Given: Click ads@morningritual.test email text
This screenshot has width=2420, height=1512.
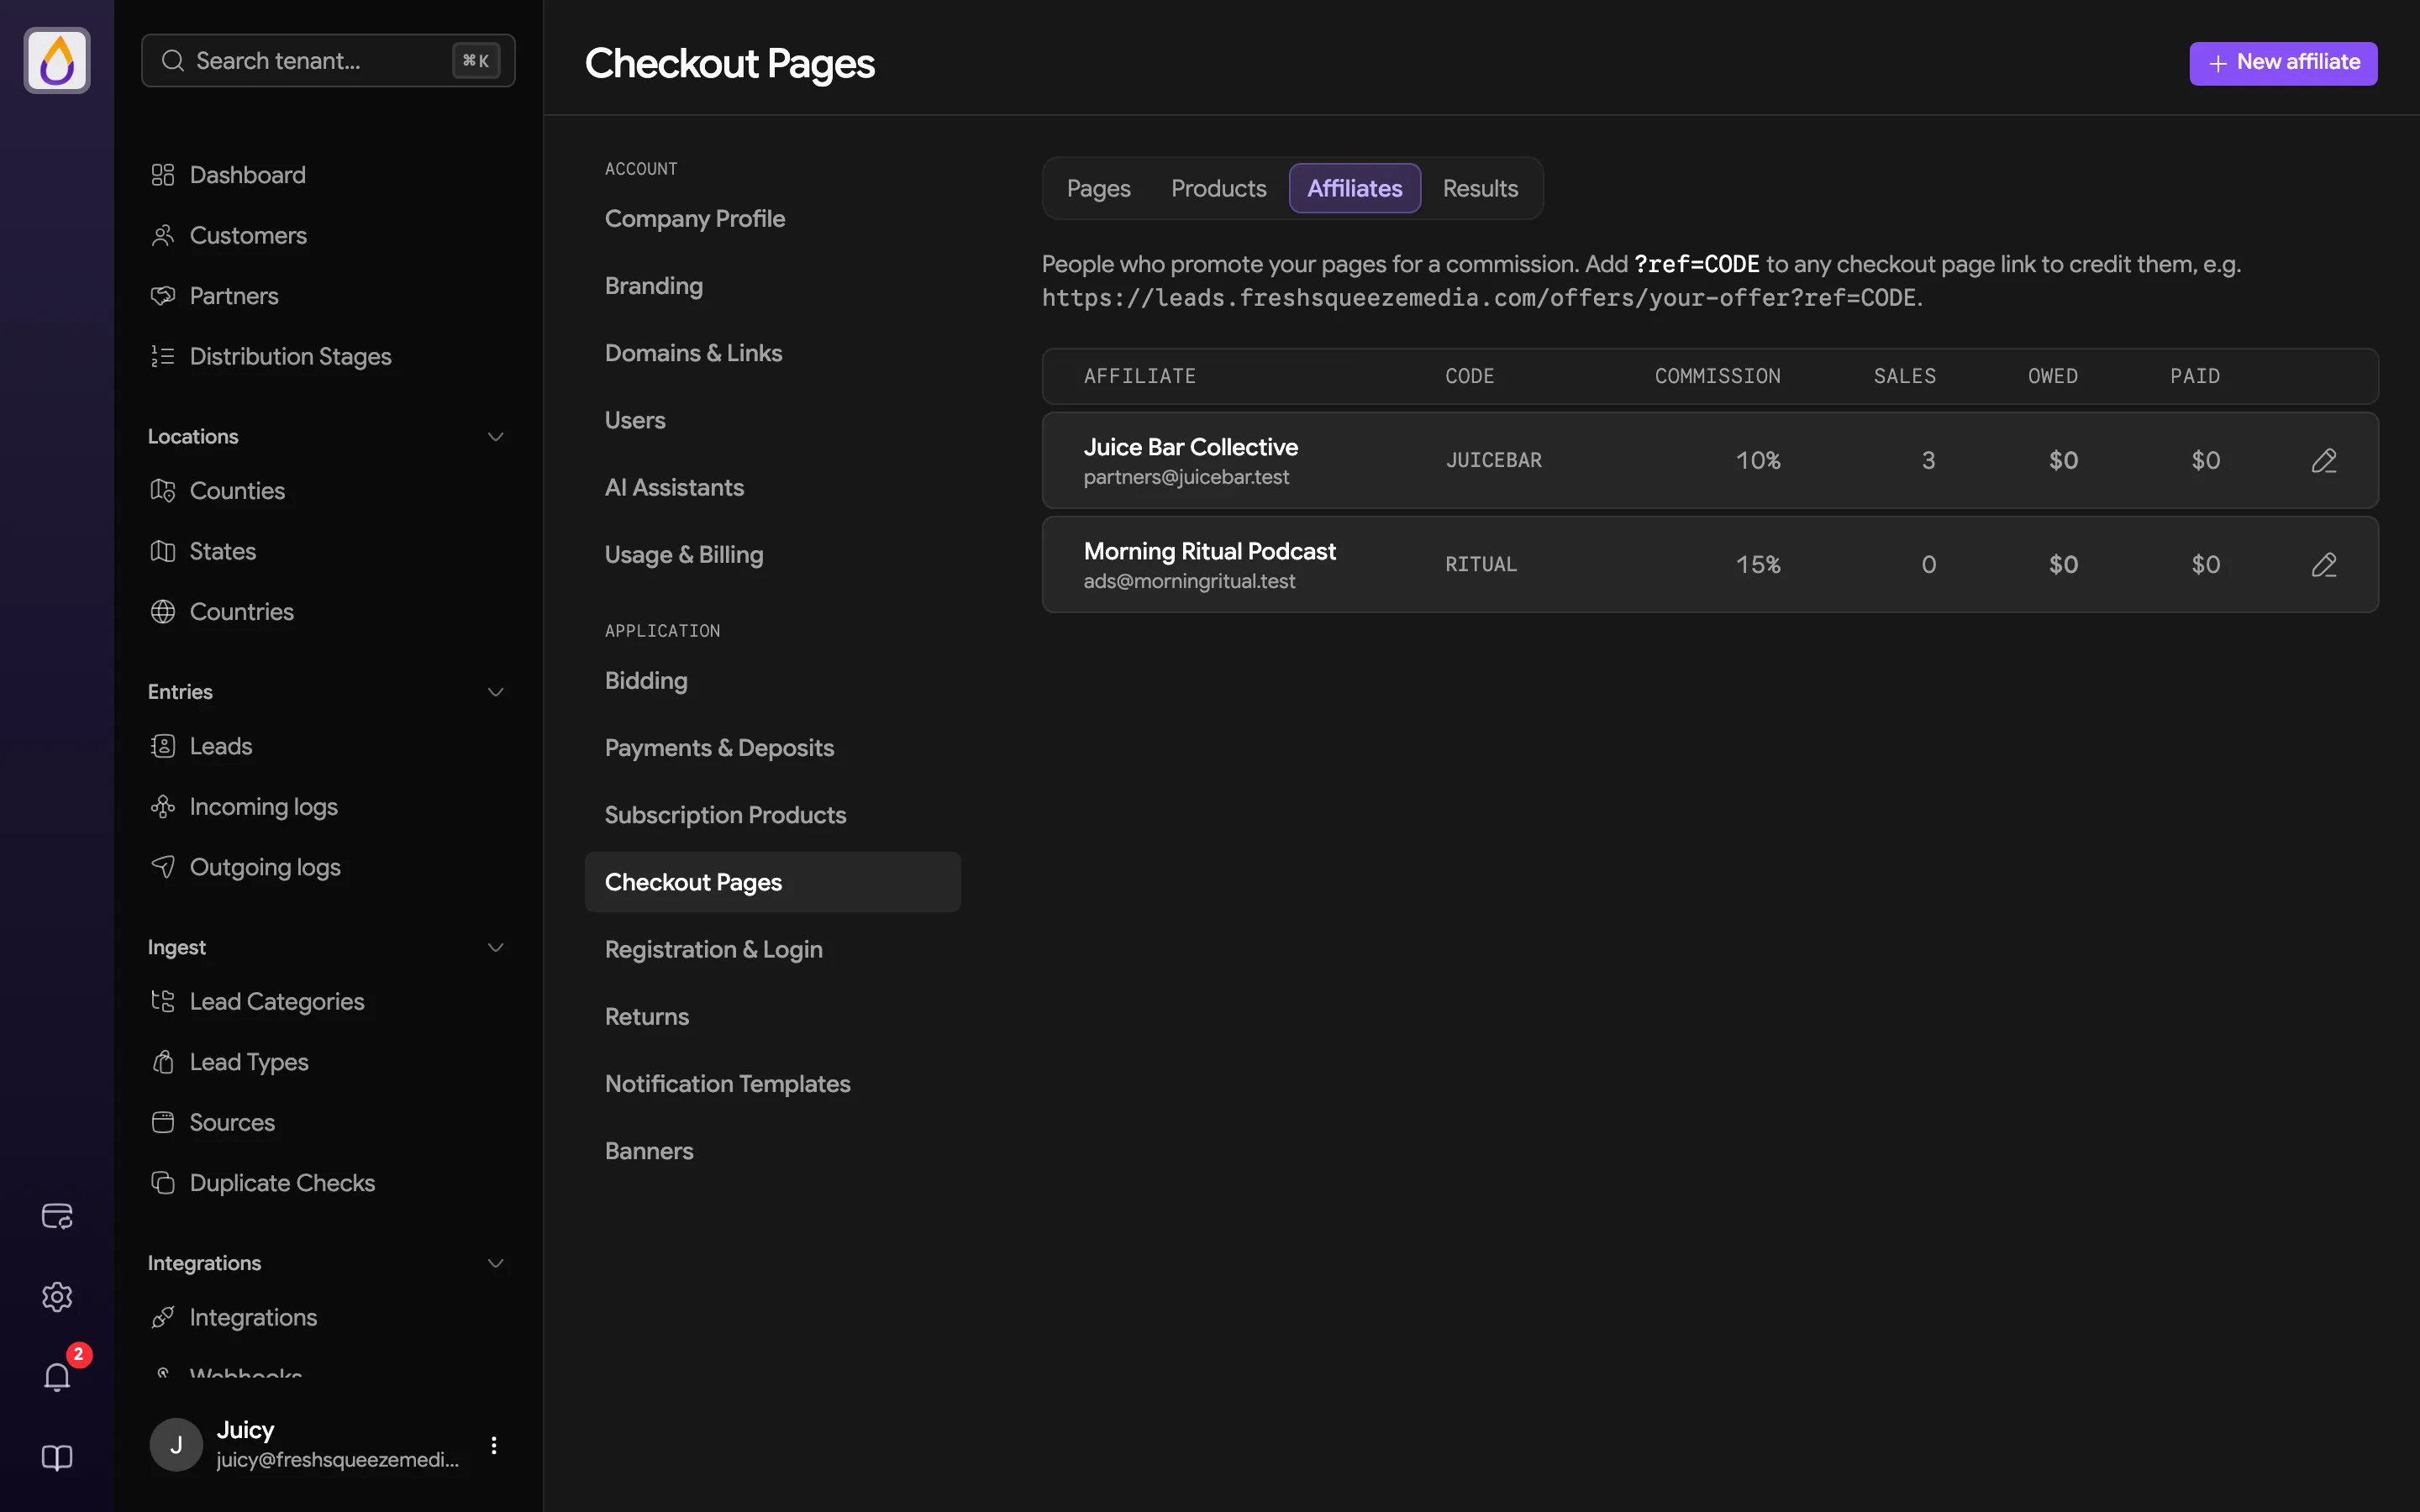Looking at the screenshot, I should (1189, 582).
